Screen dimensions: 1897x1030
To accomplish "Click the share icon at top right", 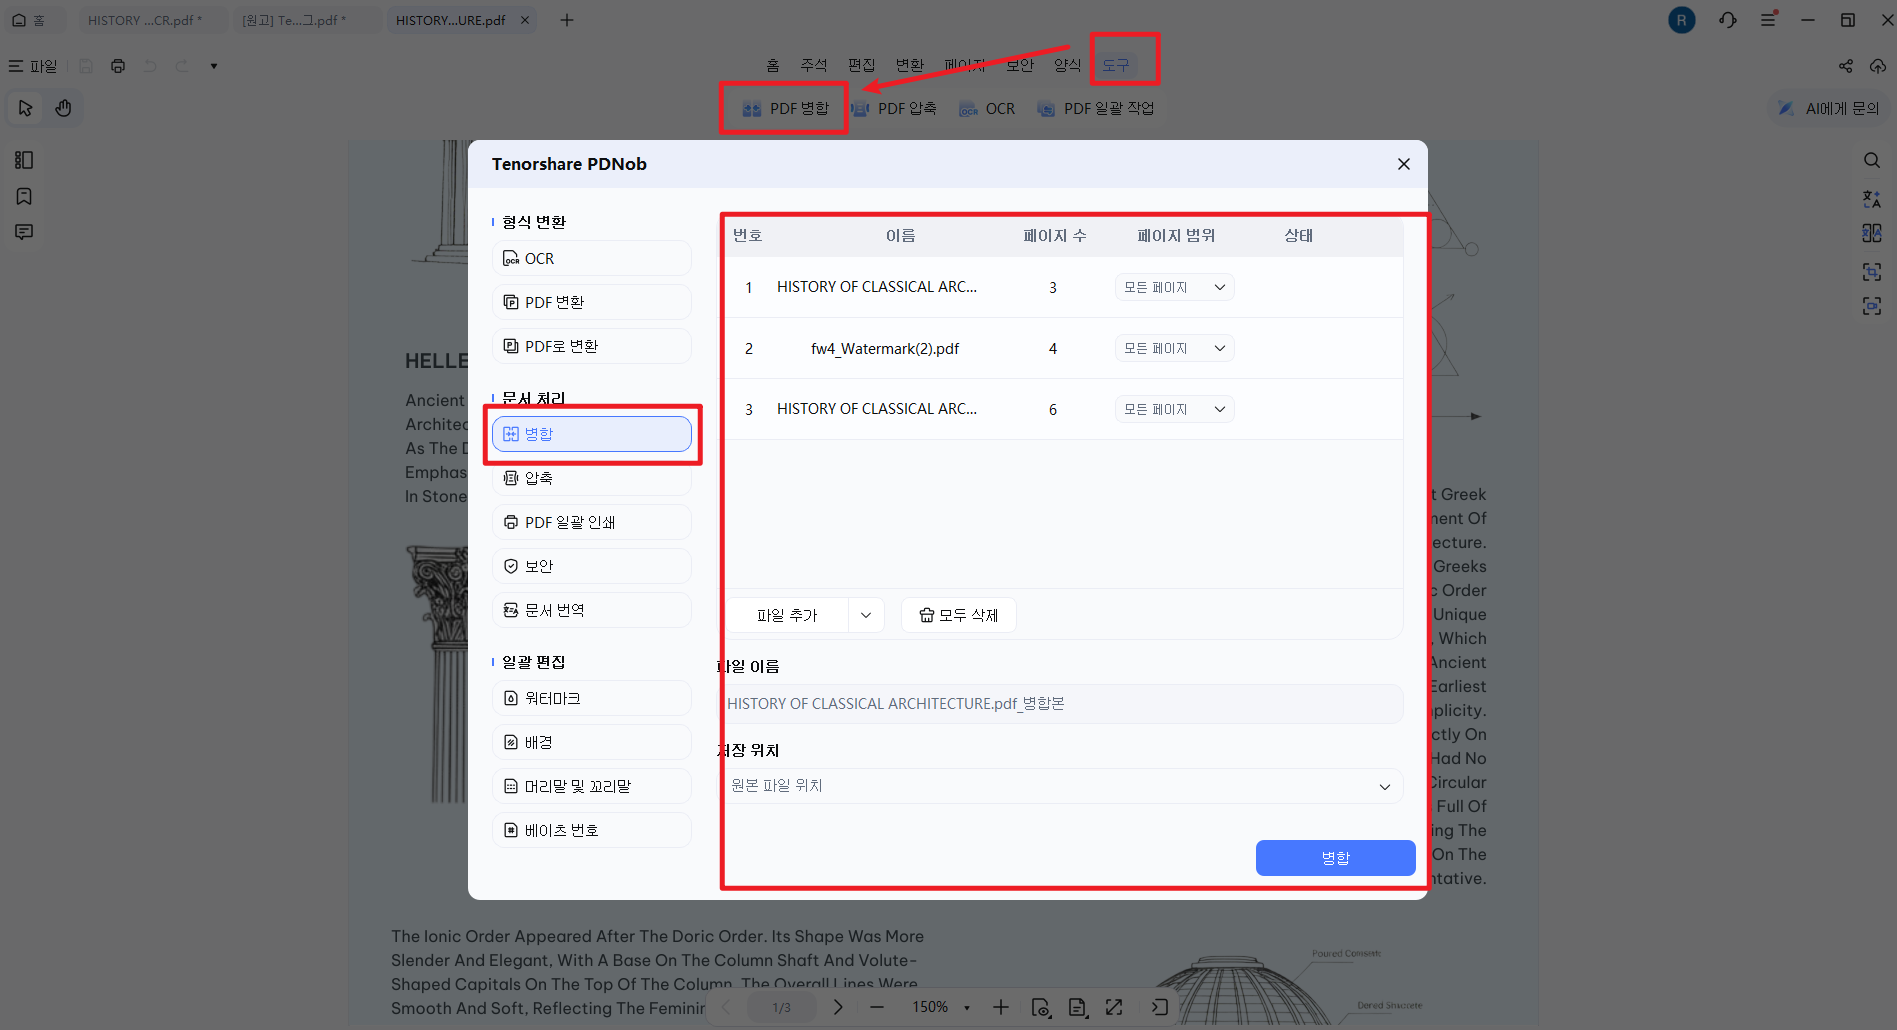I will [x=1846, y=66].
